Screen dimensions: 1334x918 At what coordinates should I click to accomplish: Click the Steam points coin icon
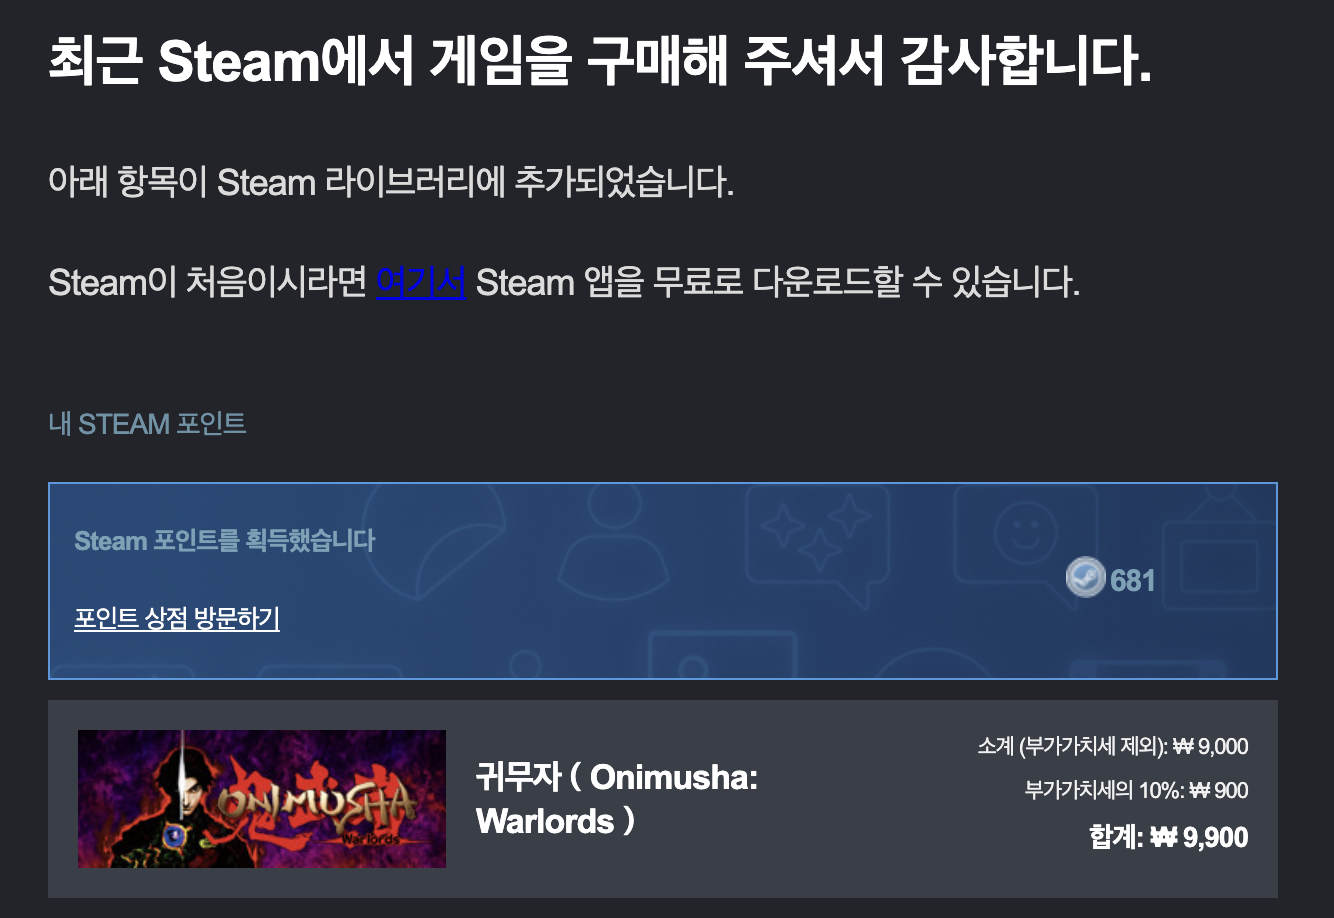point(1085,578)
